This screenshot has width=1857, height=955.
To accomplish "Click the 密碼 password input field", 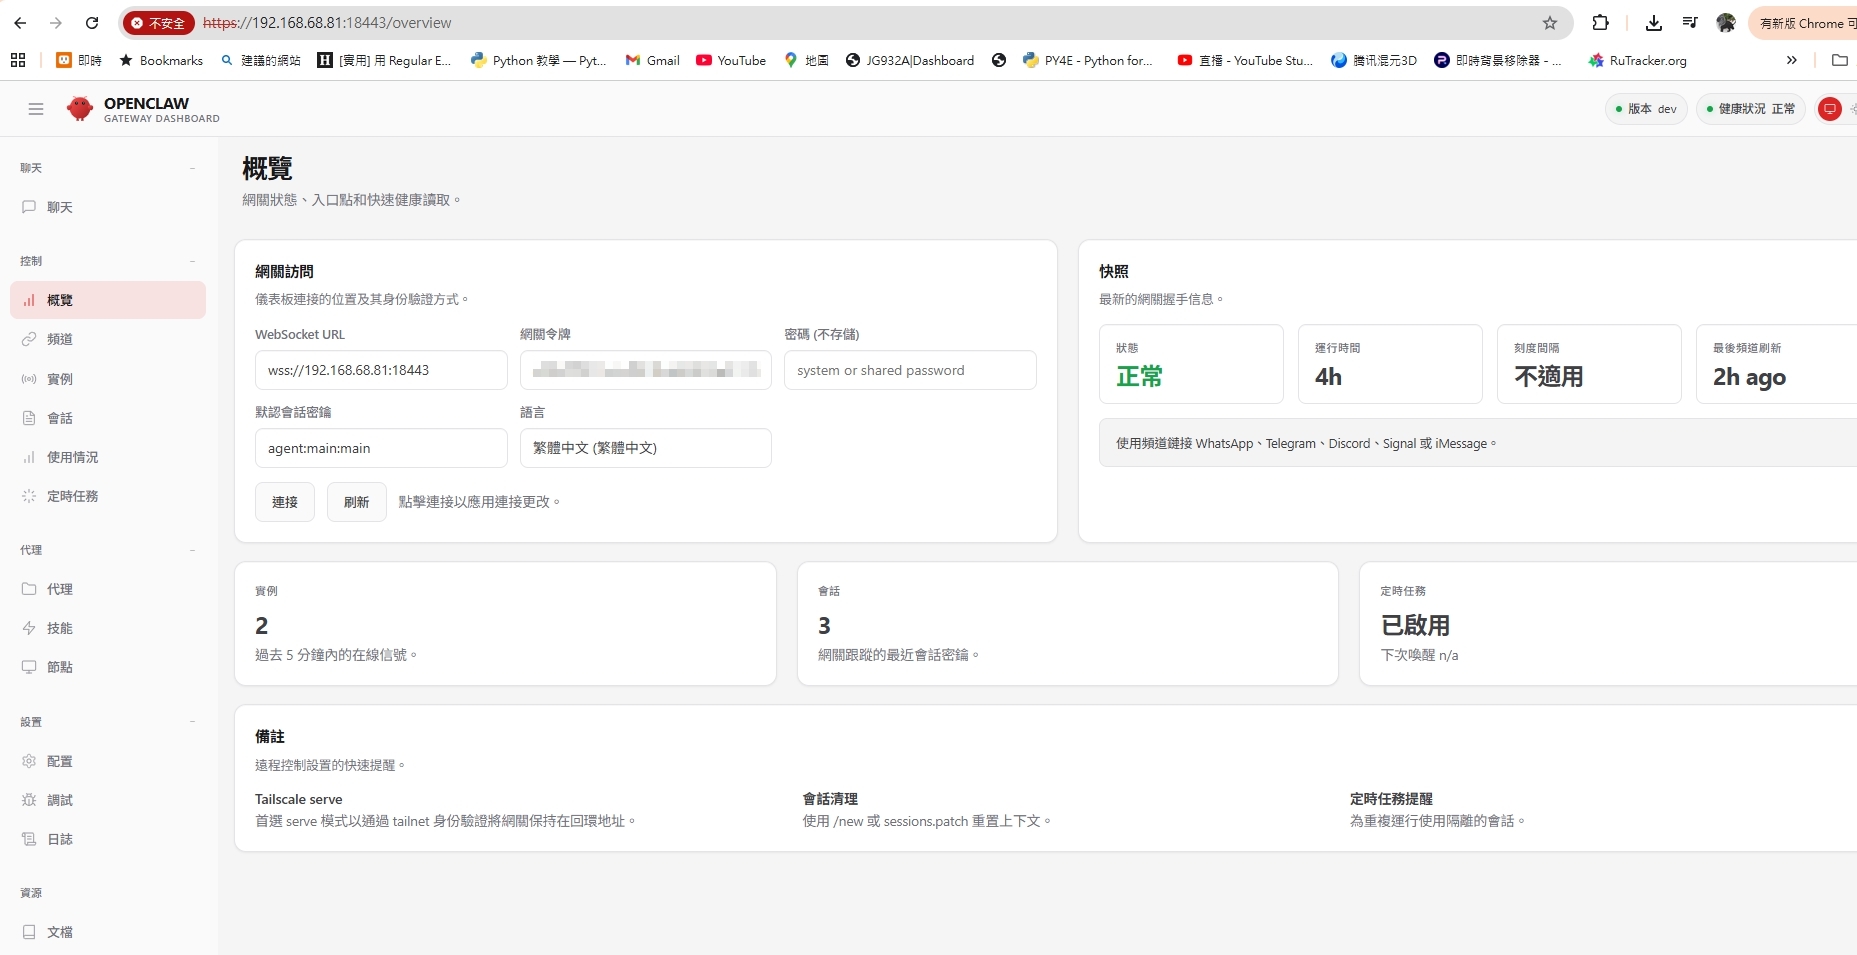I will click(x=909, y=370).
